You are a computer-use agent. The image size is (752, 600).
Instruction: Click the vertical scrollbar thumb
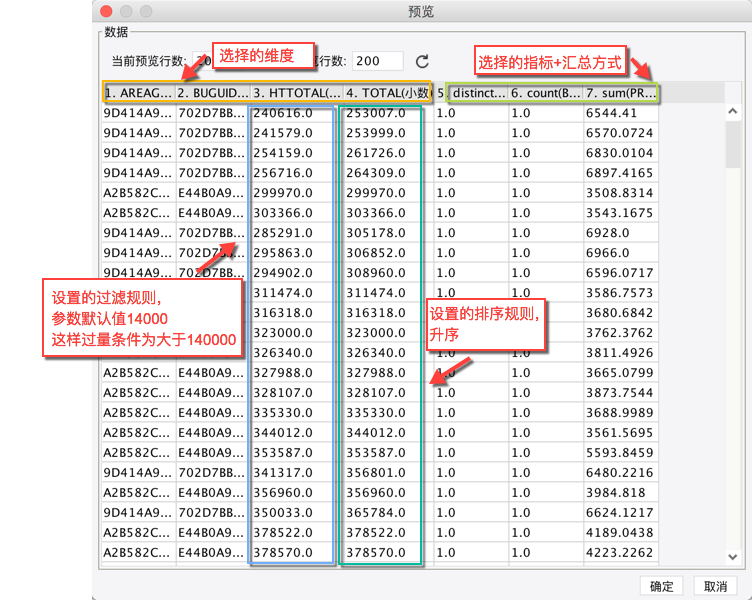click(733, 144)
